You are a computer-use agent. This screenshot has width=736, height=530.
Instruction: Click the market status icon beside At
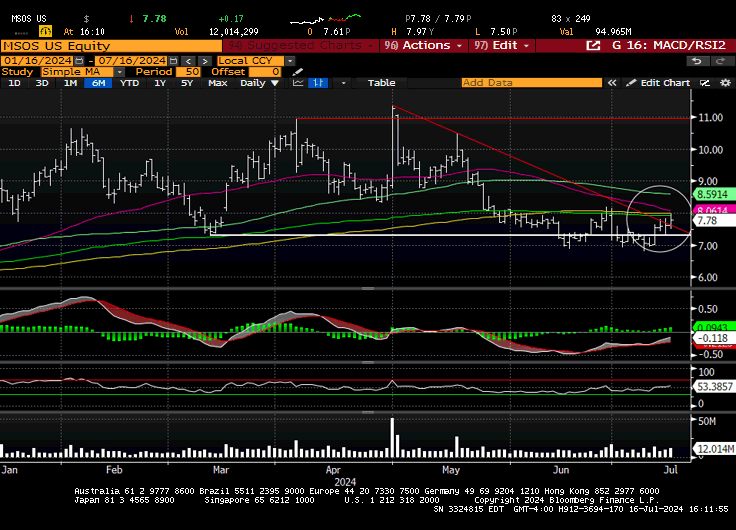pos(46,31)
